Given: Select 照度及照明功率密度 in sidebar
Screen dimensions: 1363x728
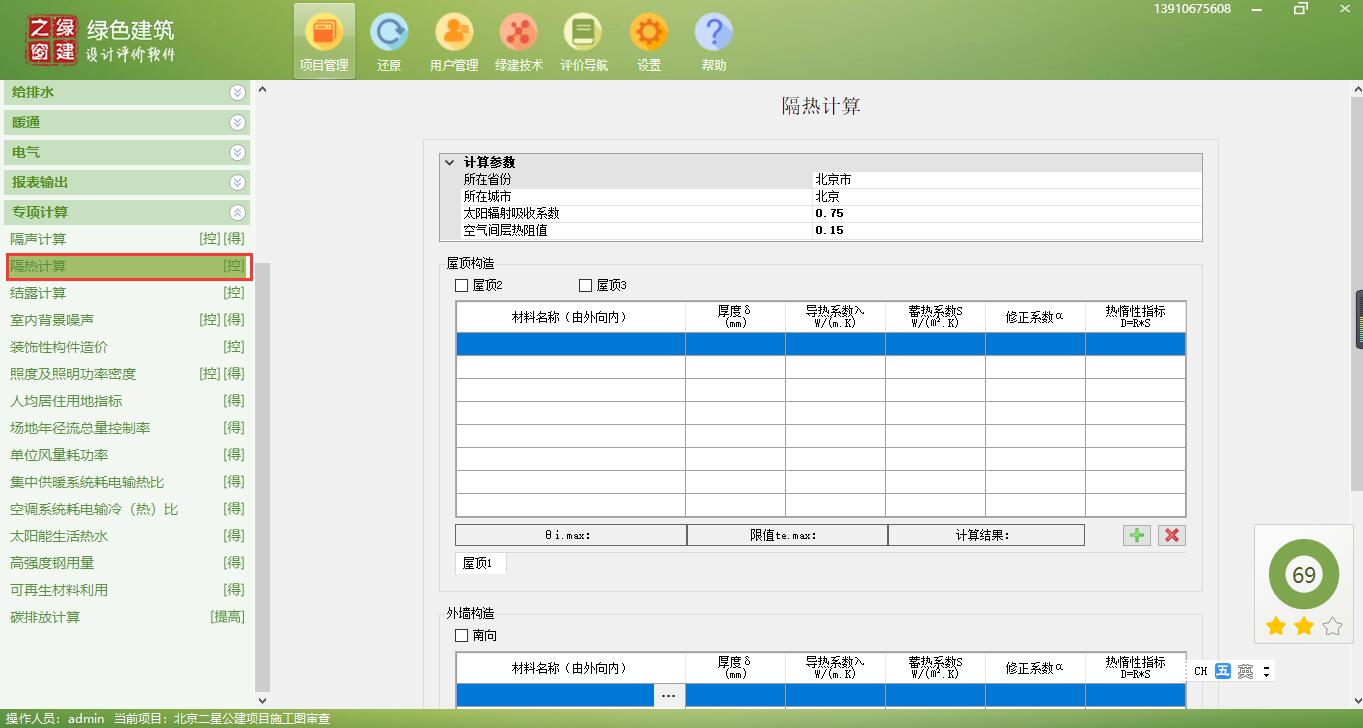Looking at the screenshot, I should point(126,374).
